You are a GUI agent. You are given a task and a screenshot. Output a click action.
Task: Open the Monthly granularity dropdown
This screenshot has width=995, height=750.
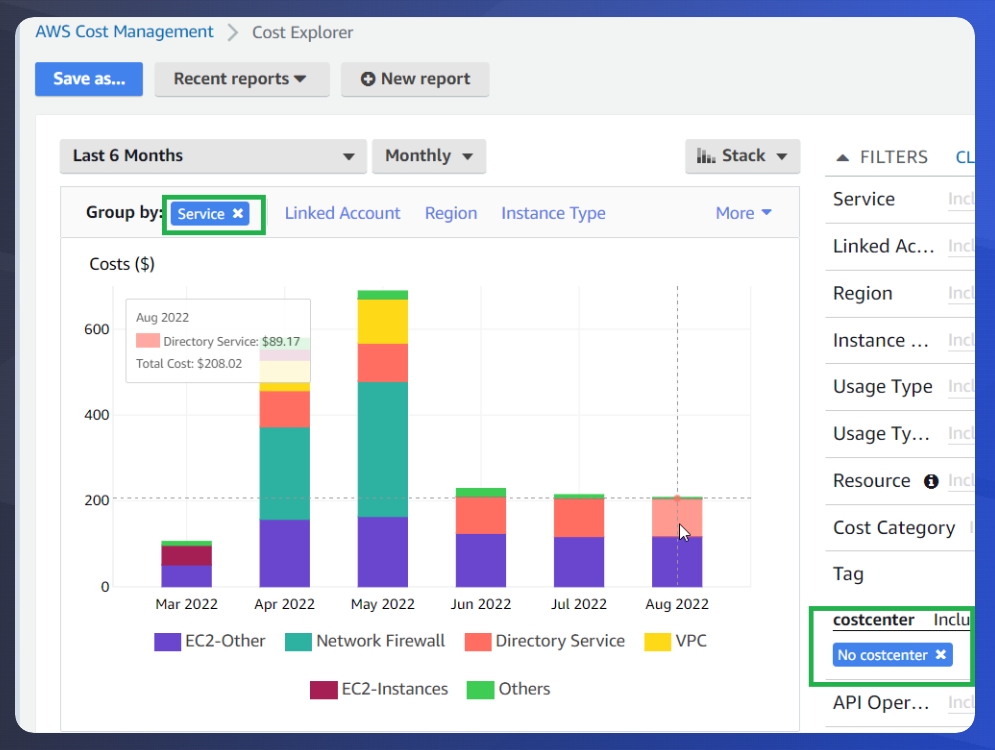tap(429, 156)
